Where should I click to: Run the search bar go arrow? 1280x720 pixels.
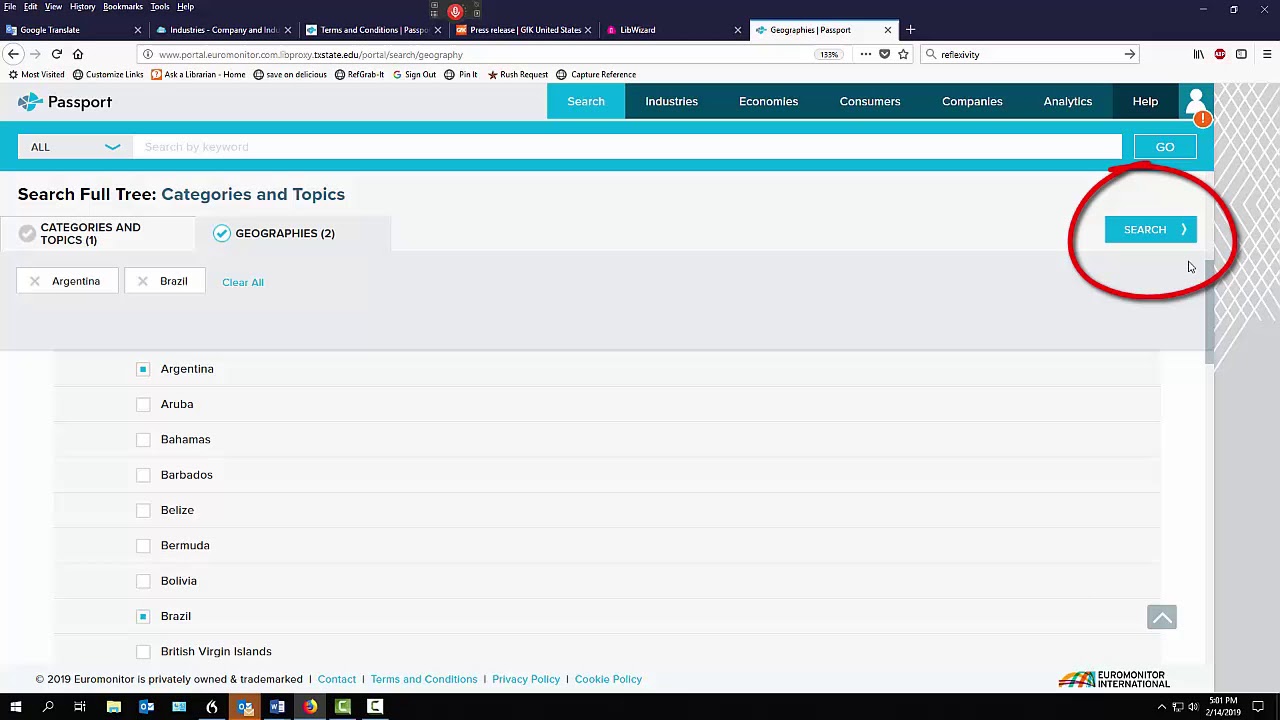coord(1129,54)
